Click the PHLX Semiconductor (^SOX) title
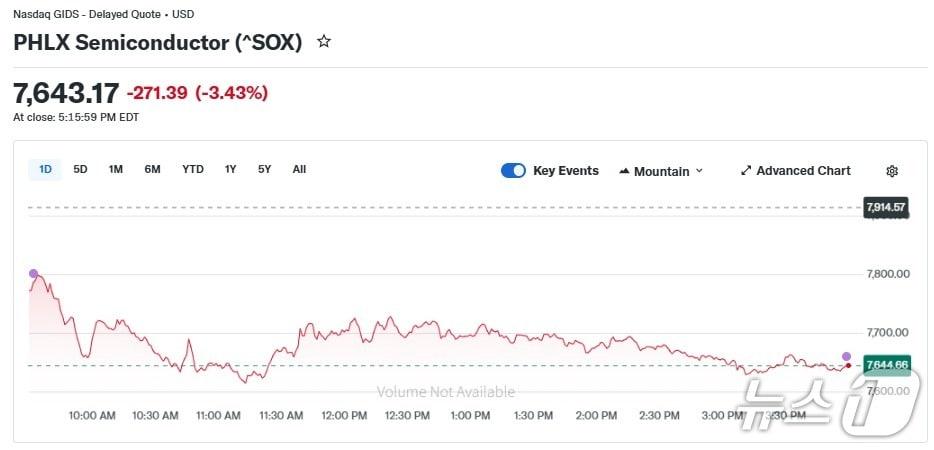934x450 pixels. point(157,43)
